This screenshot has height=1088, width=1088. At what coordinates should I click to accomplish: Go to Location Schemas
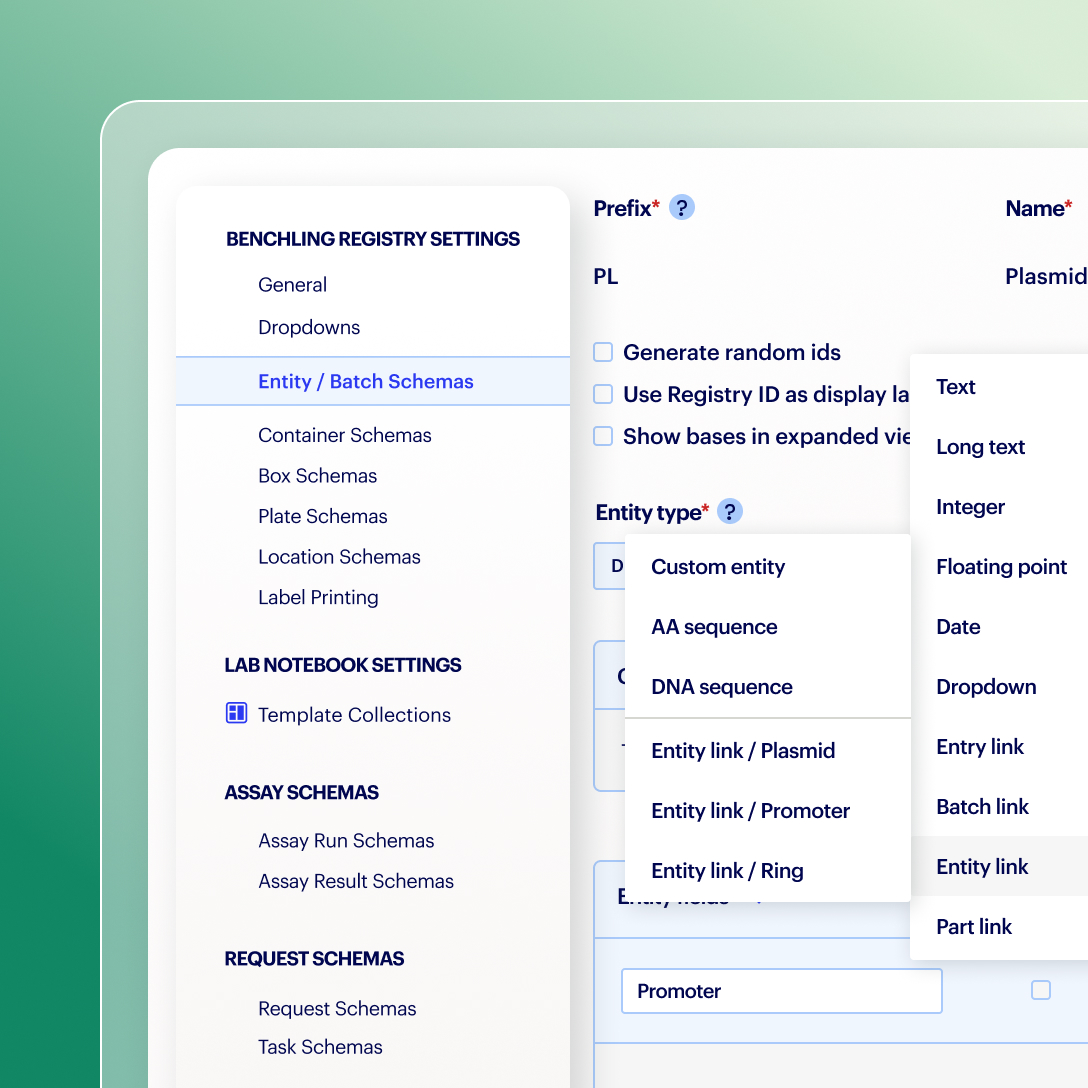339,557
